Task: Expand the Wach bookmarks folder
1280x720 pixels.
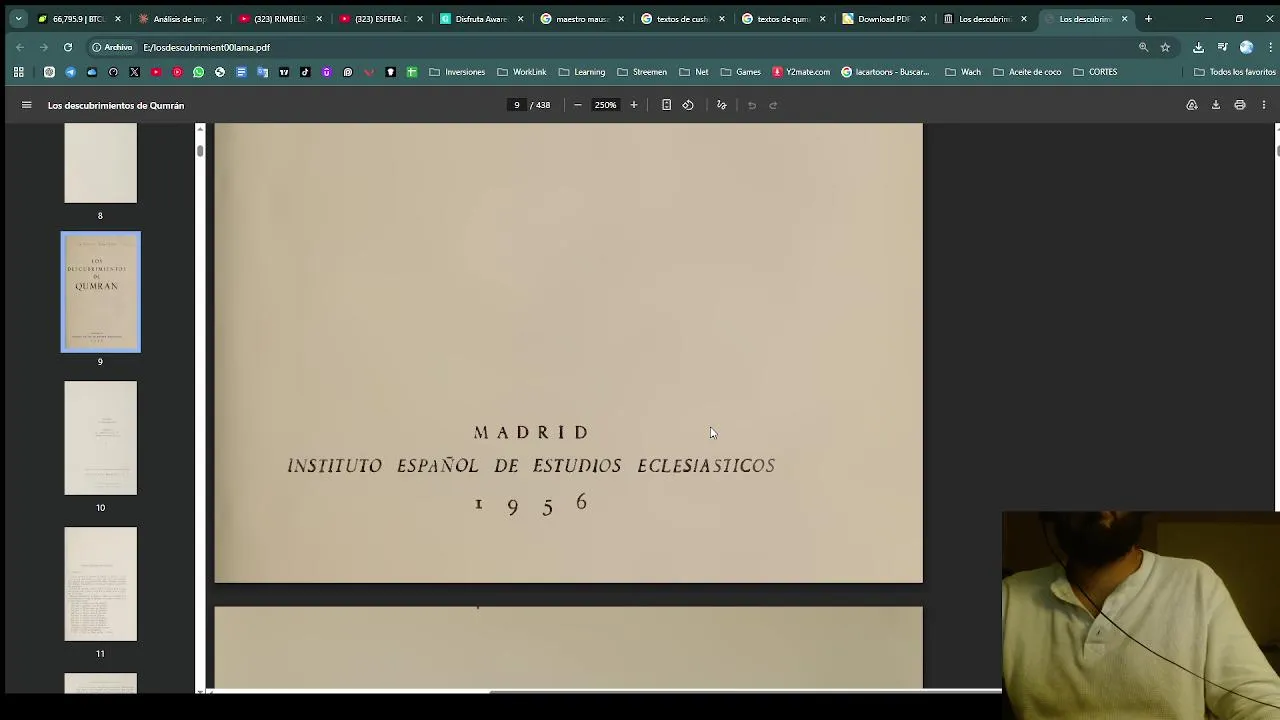Action: (x=963, y=72)
